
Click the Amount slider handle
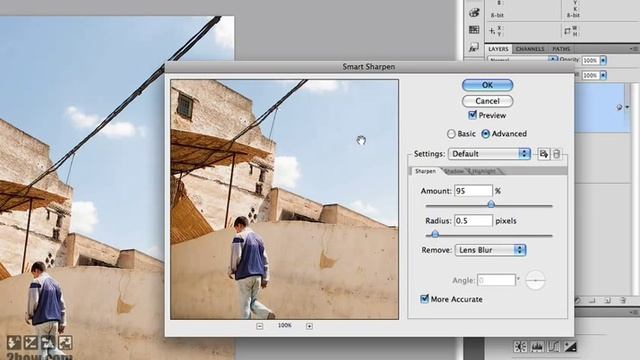point(491,204)
